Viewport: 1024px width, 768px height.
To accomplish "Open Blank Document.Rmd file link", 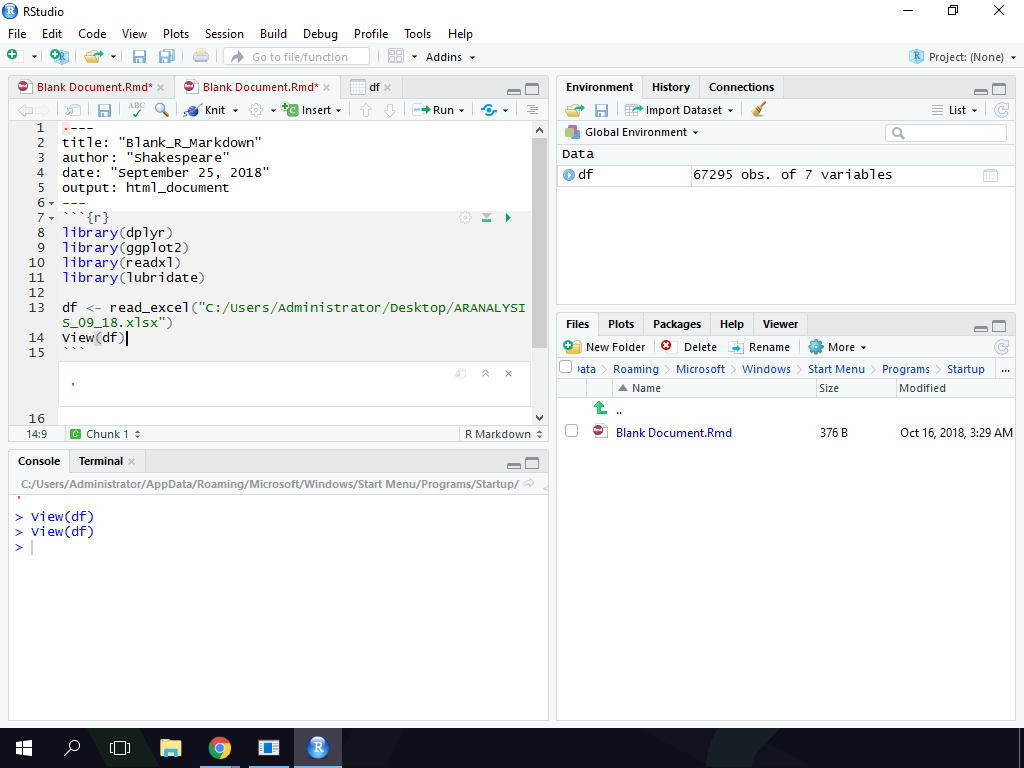I will 673,432.
